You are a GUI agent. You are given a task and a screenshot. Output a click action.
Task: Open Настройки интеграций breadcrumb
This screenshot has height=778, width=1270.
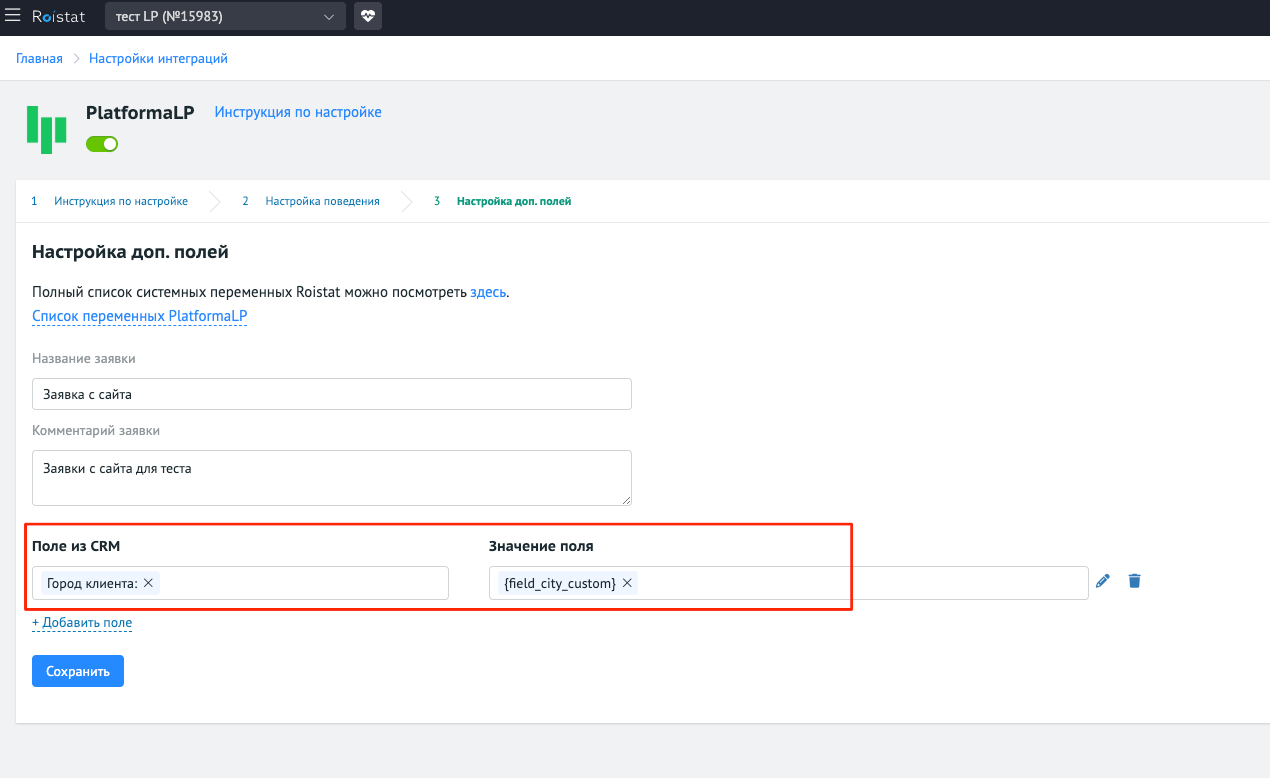(x=158, y=58)
